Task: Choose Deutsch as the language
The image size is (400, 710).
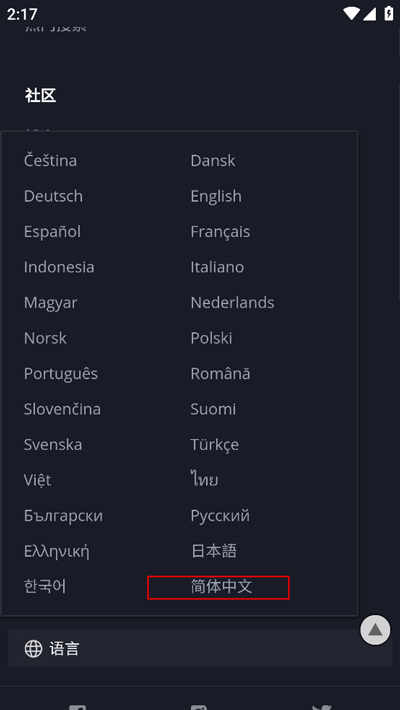Action: point(53,196)
